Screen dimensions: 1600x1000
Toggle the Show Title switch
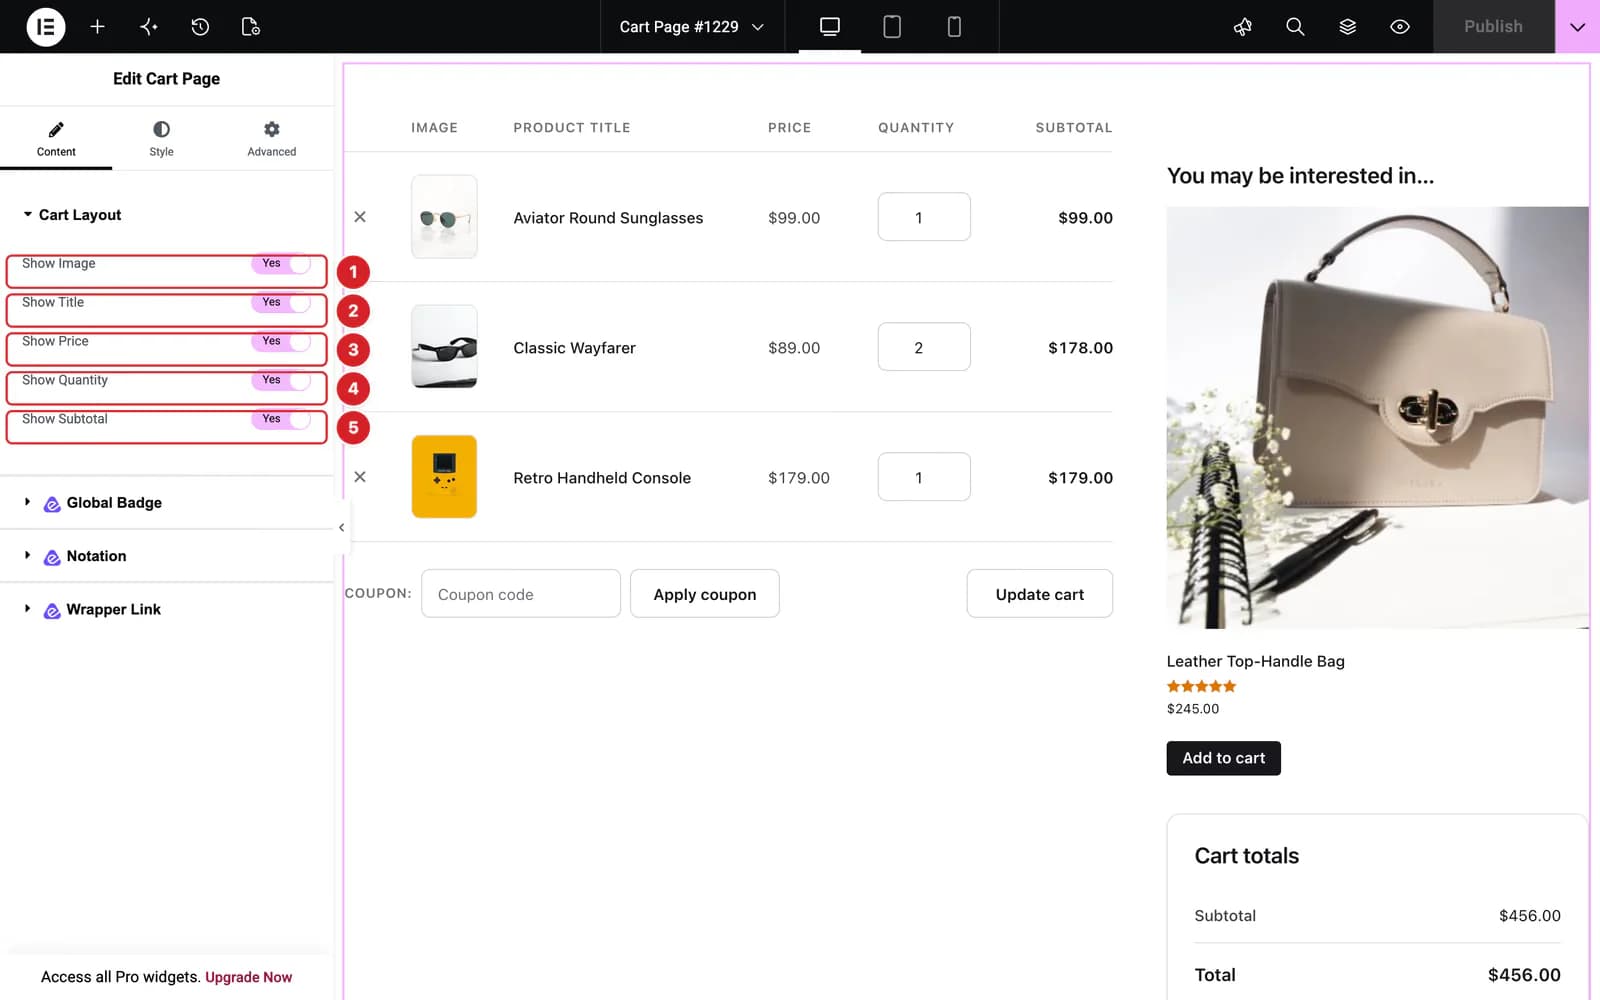281,303
